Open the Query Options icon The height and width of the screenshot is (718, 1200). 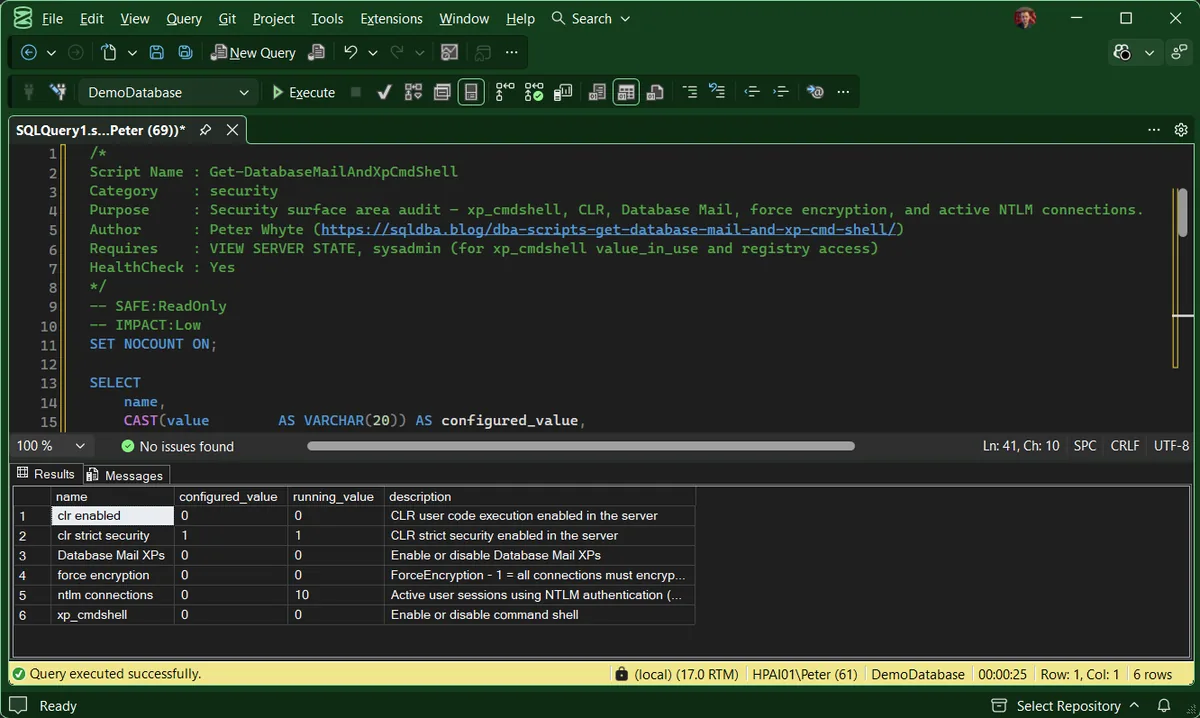(x=442, y=92)
